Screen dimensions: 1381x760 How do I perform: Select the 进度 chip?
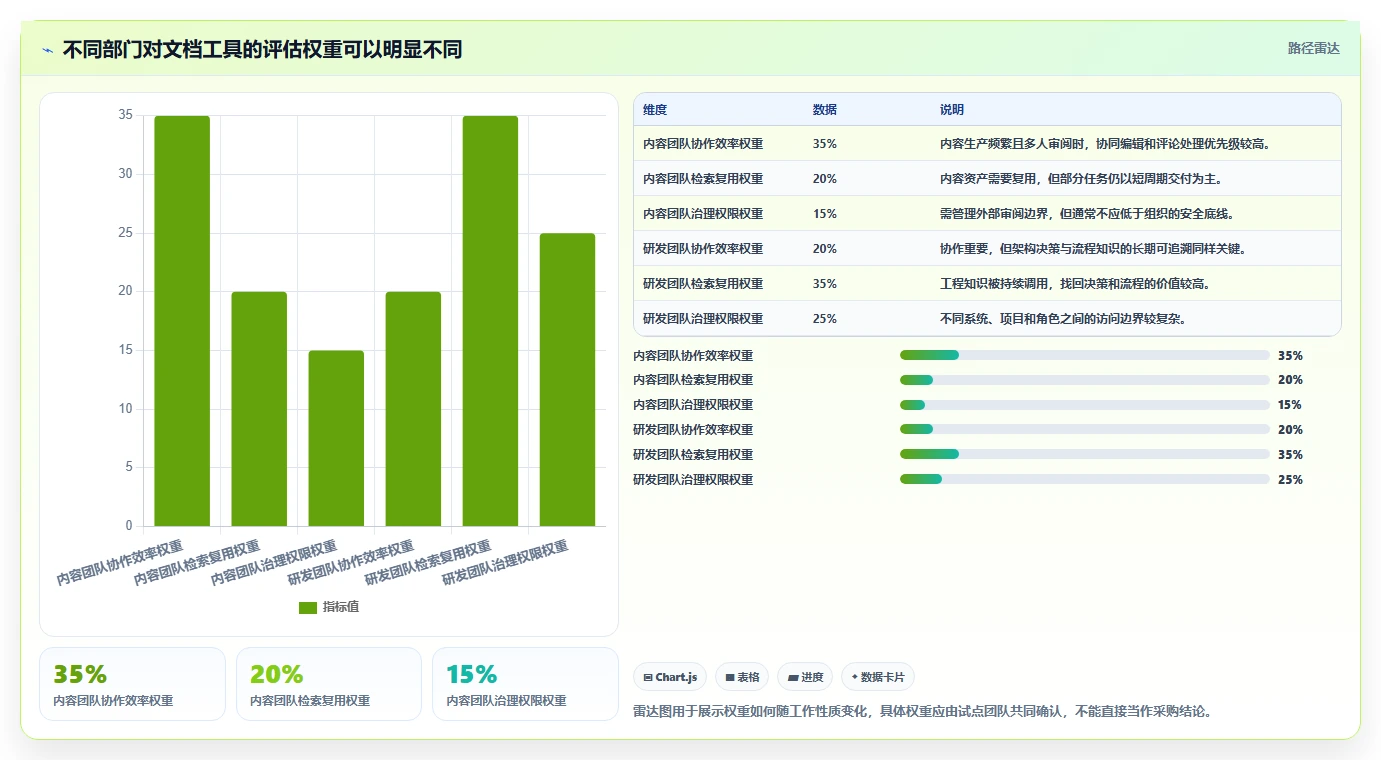pyautogui.click(x=805, y=677)
